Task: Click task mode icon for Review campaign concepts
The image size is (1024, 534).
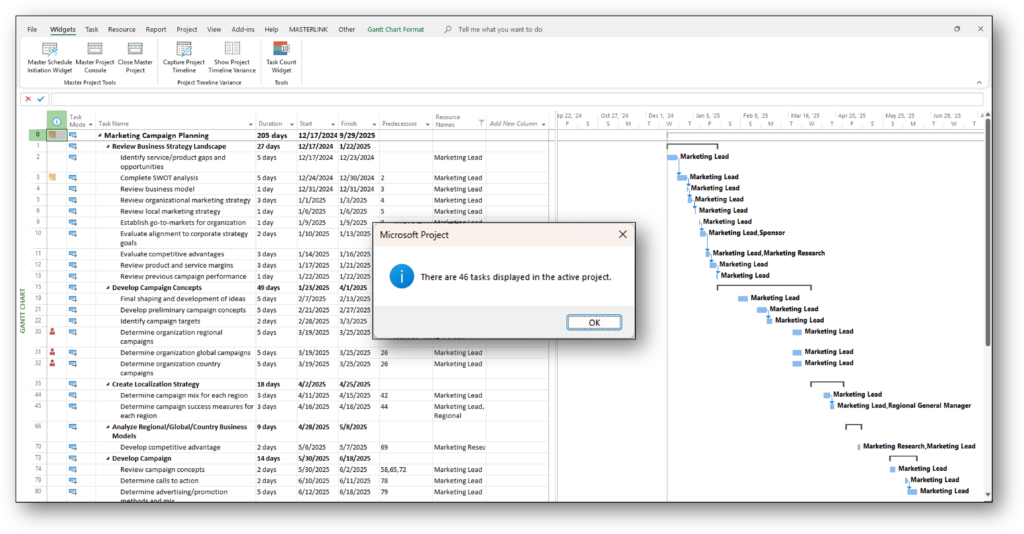Action: [x=72, y=469]
